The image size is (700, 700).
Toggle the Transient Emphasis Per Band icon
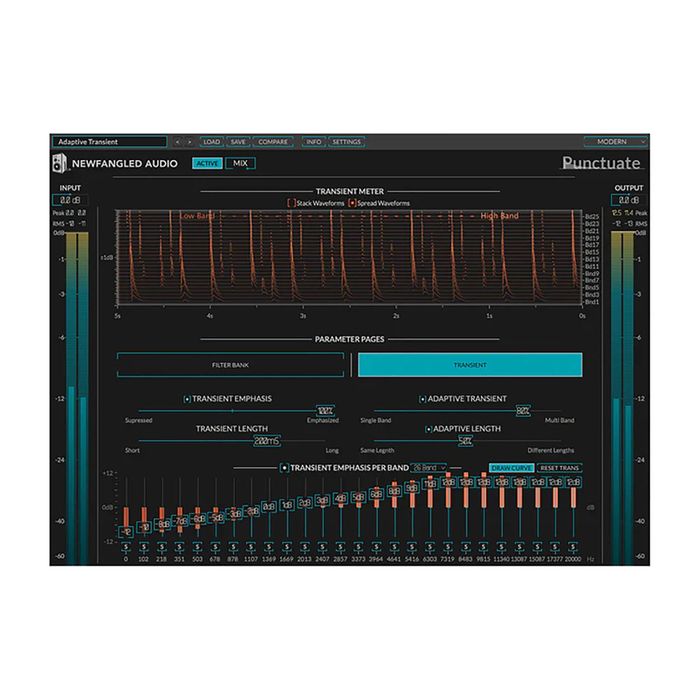(284, 467)
